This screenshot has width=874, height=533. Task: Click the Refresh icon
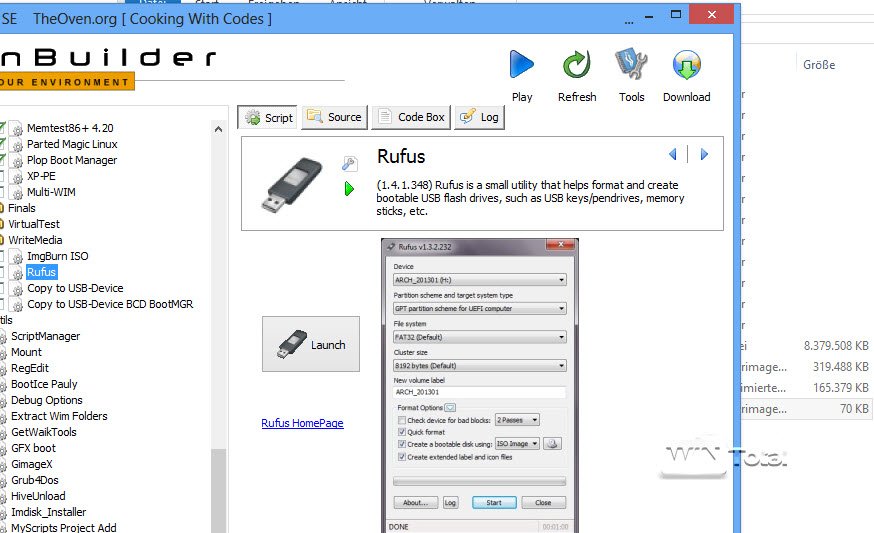576,65
